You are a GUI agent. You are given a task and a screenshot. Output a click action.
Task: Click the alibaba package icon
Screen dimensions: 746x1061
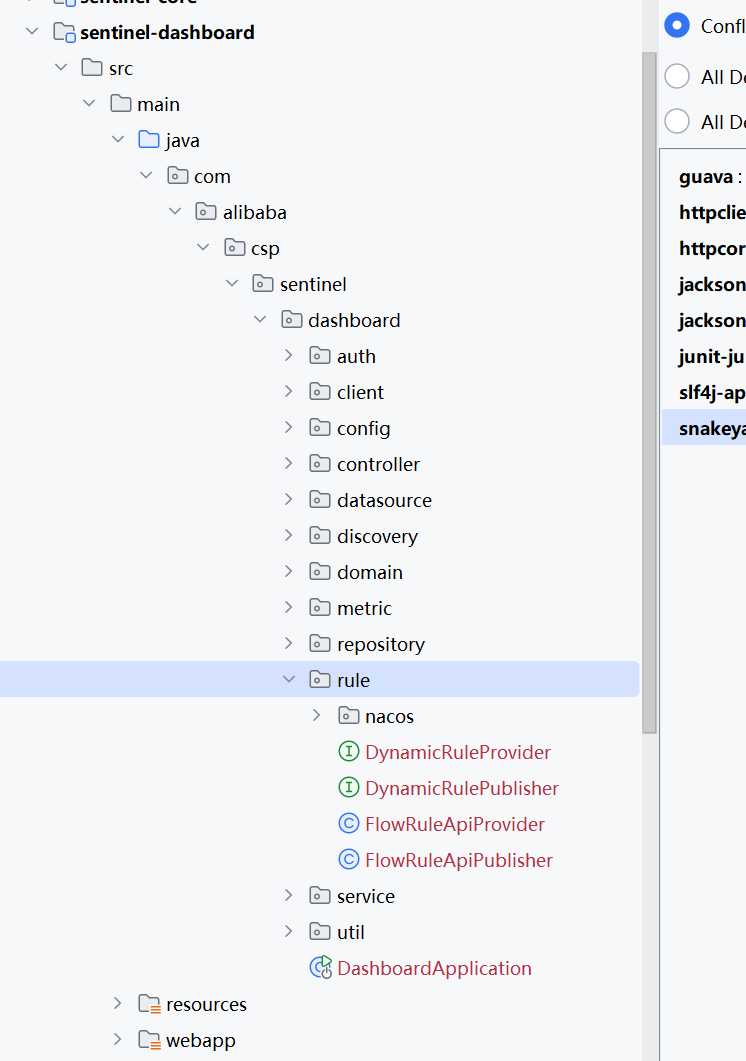pyautogui.click(x=206, y=212)
